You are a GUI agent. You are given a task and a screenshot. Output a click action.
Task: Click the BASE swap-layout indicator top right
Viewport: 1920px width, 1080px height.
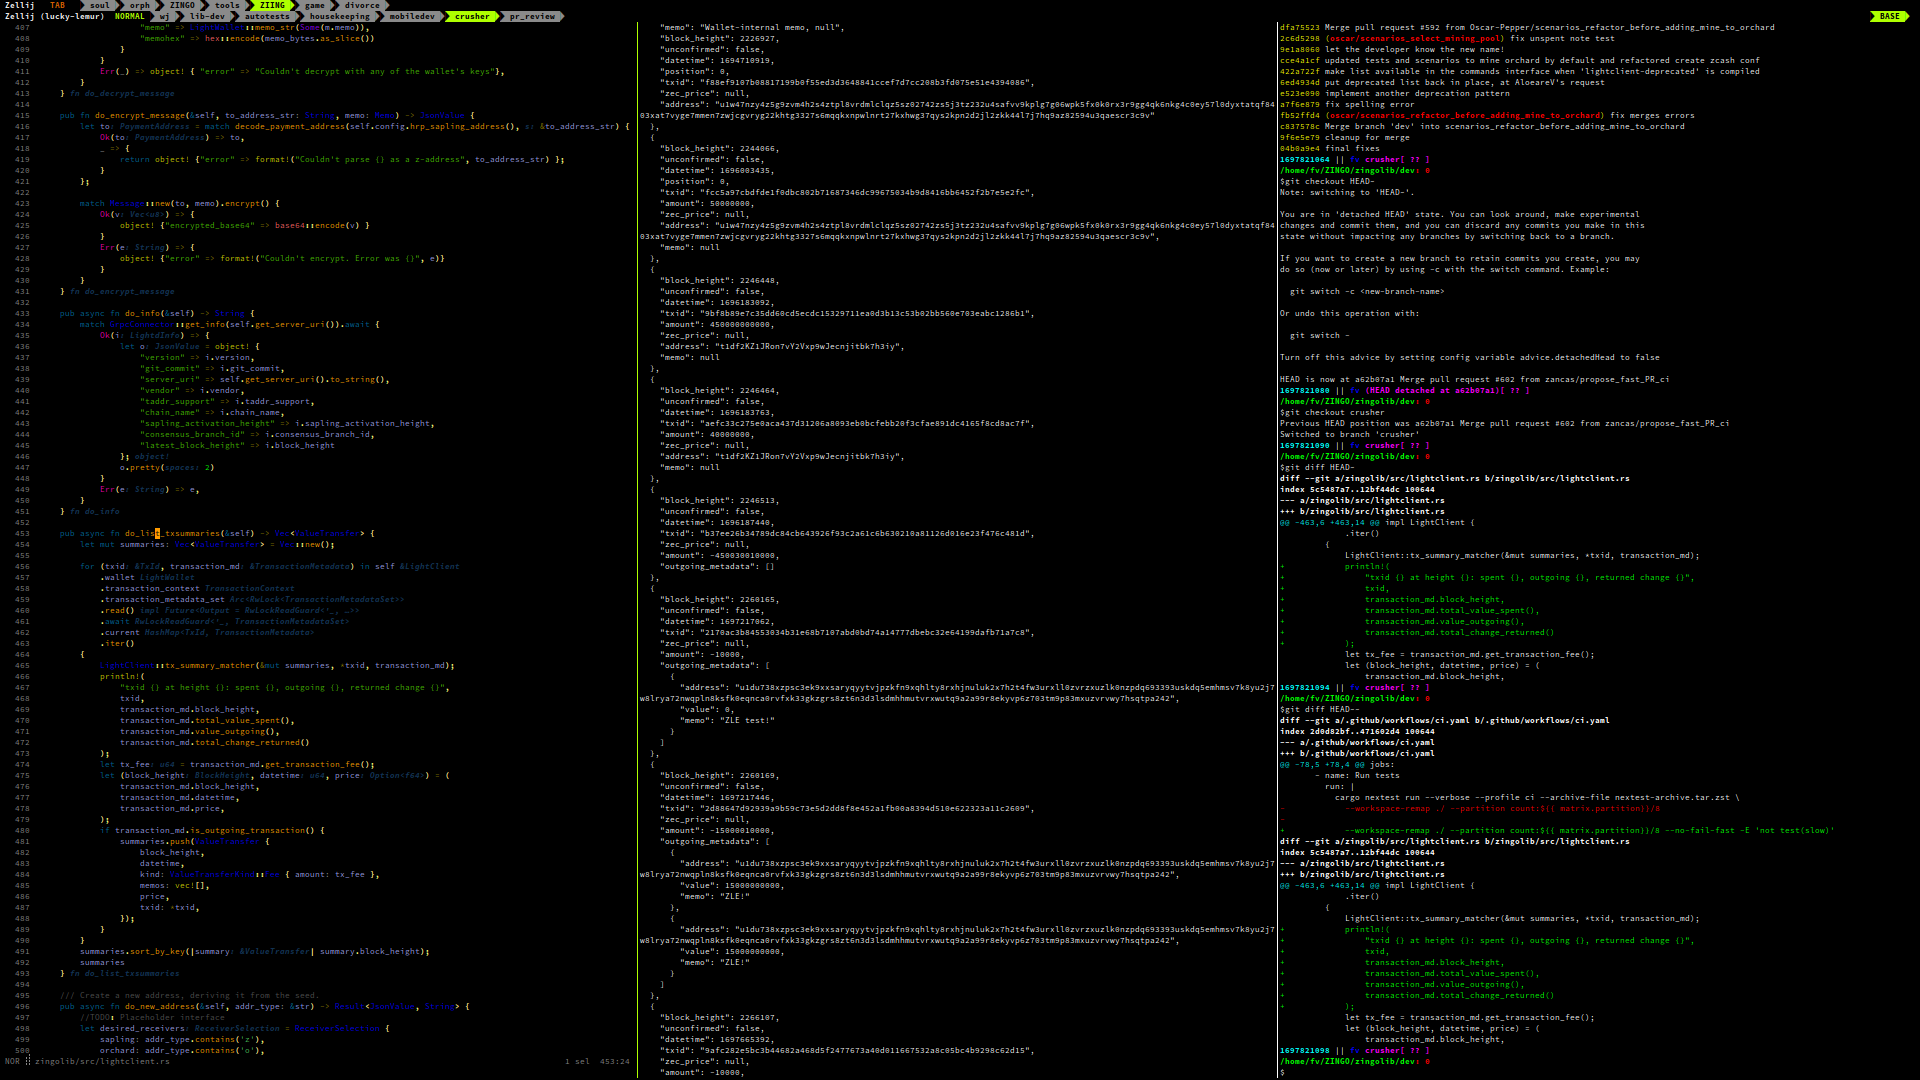coord(1889,16)
